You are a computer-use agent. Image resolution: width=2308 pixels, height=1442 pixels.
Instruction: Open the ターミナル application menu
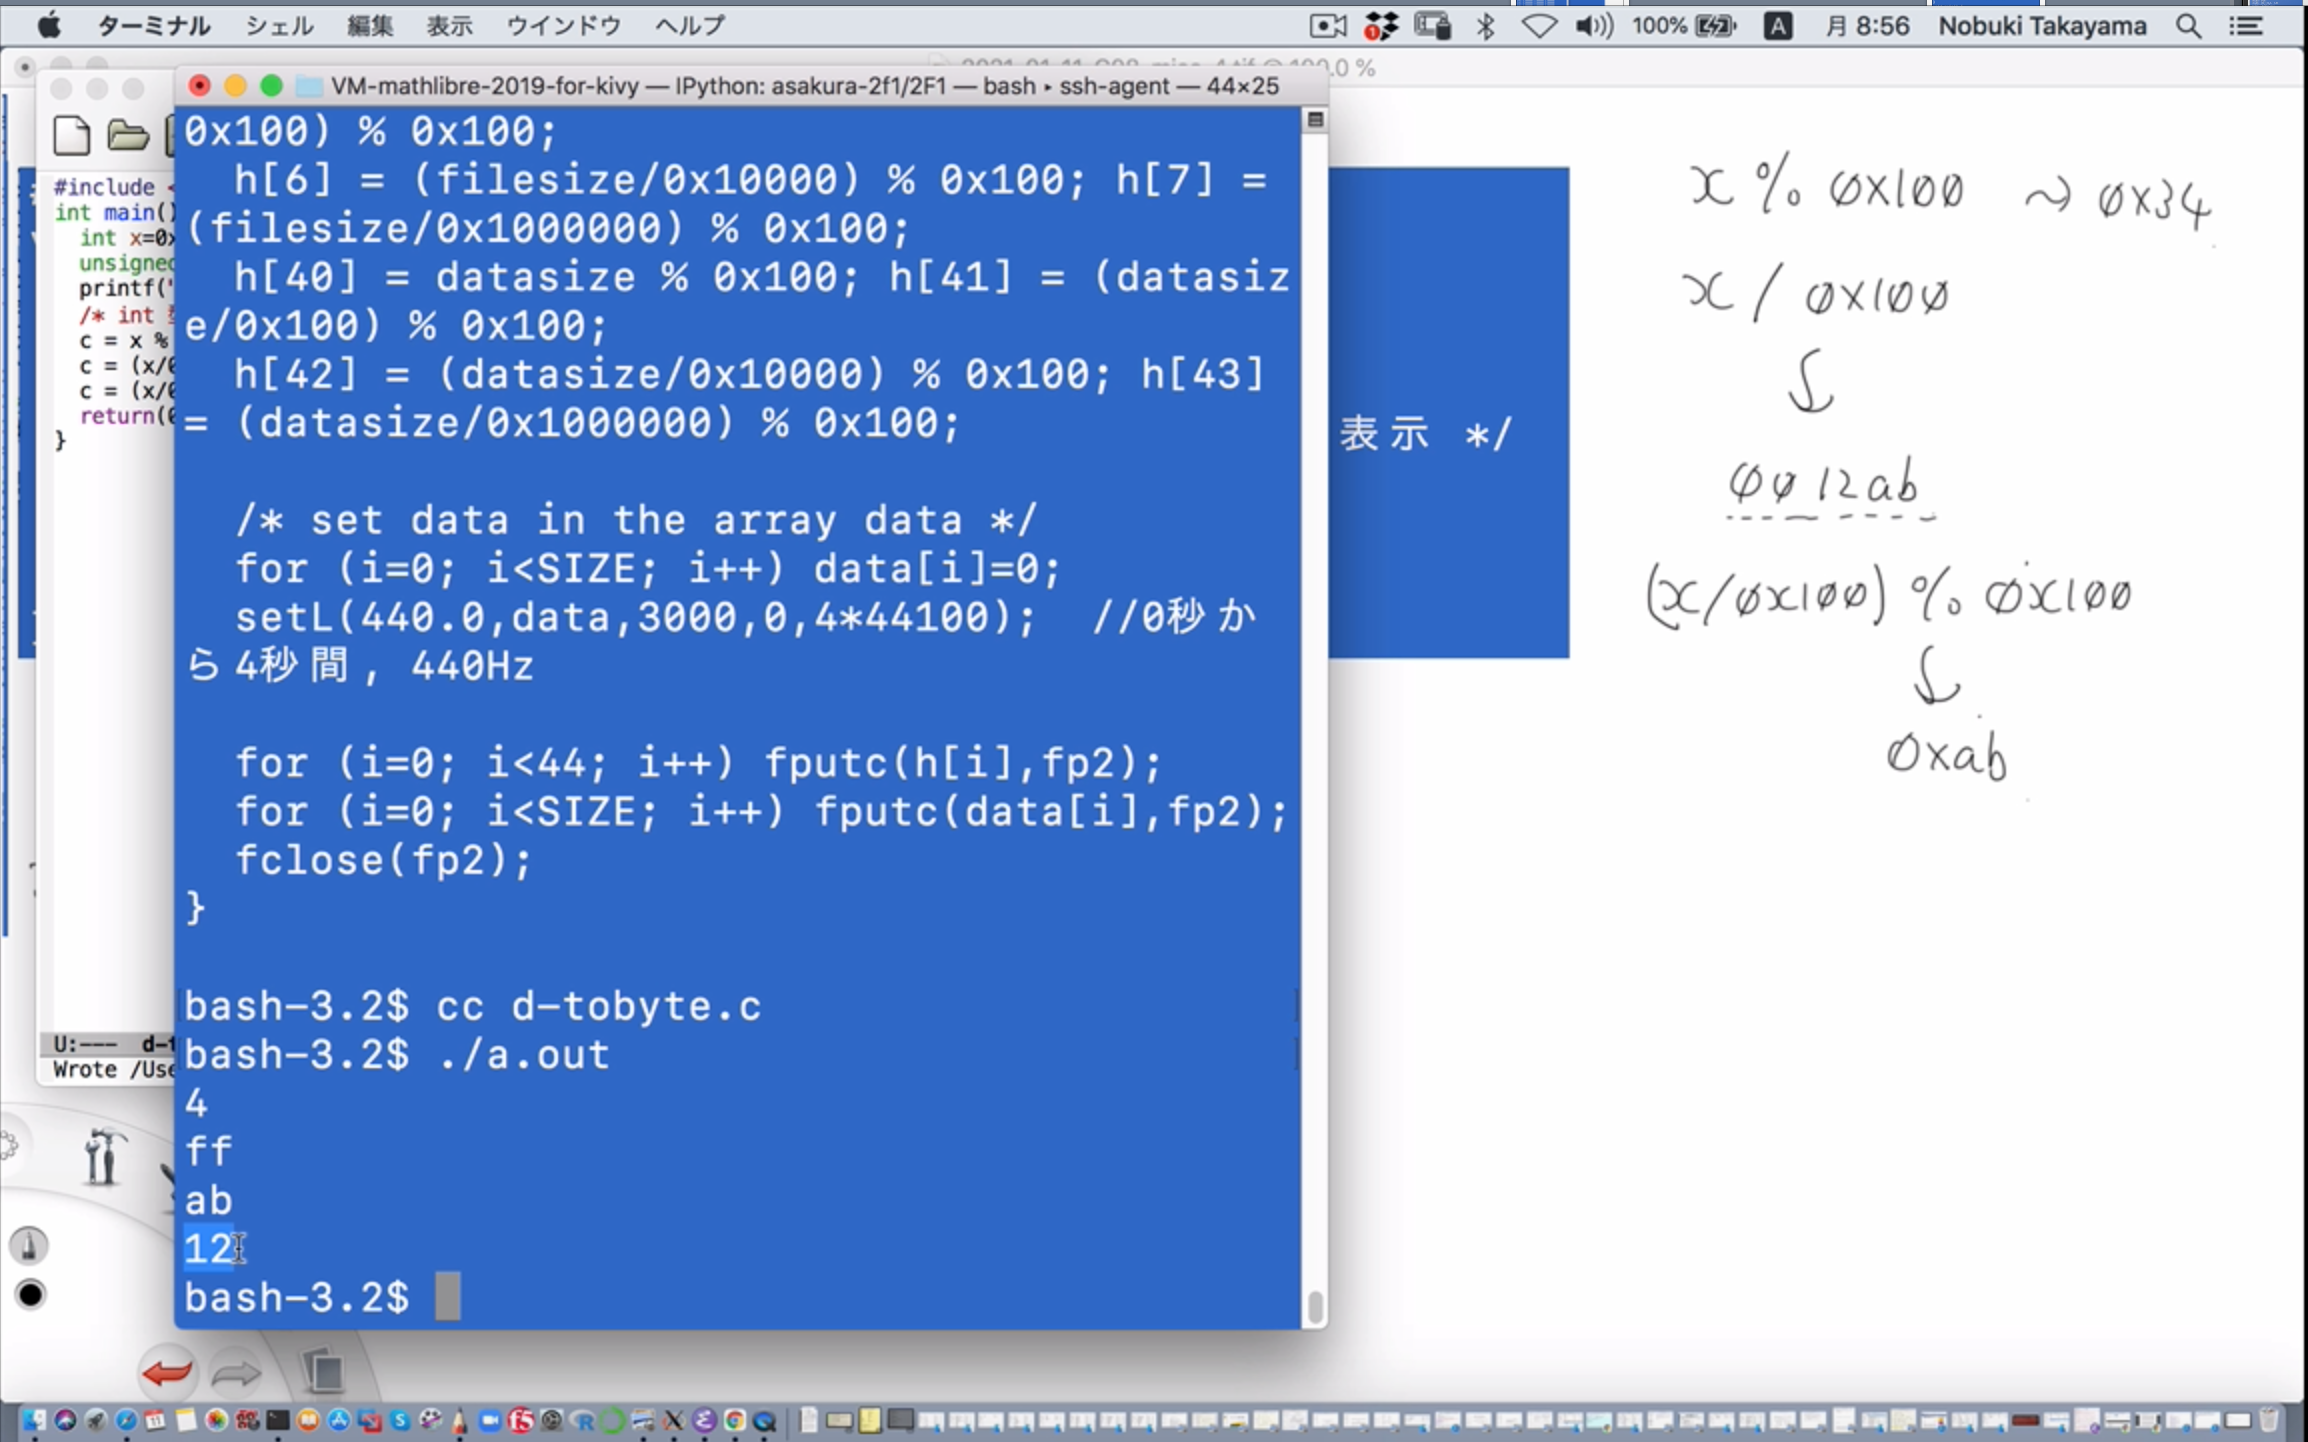click(x=153, y=25)
